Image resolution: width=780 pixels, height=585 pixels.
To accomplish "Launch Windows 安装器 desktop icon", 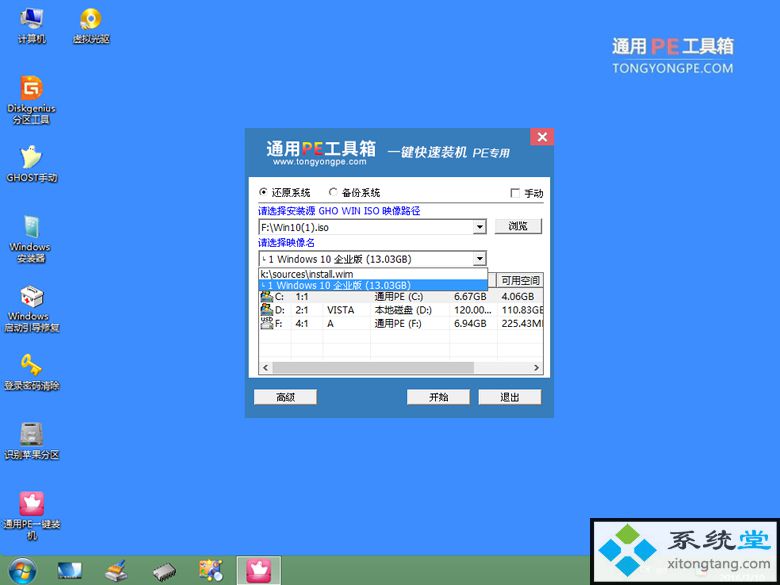I will pyautogui.click(x=30, y=239).
